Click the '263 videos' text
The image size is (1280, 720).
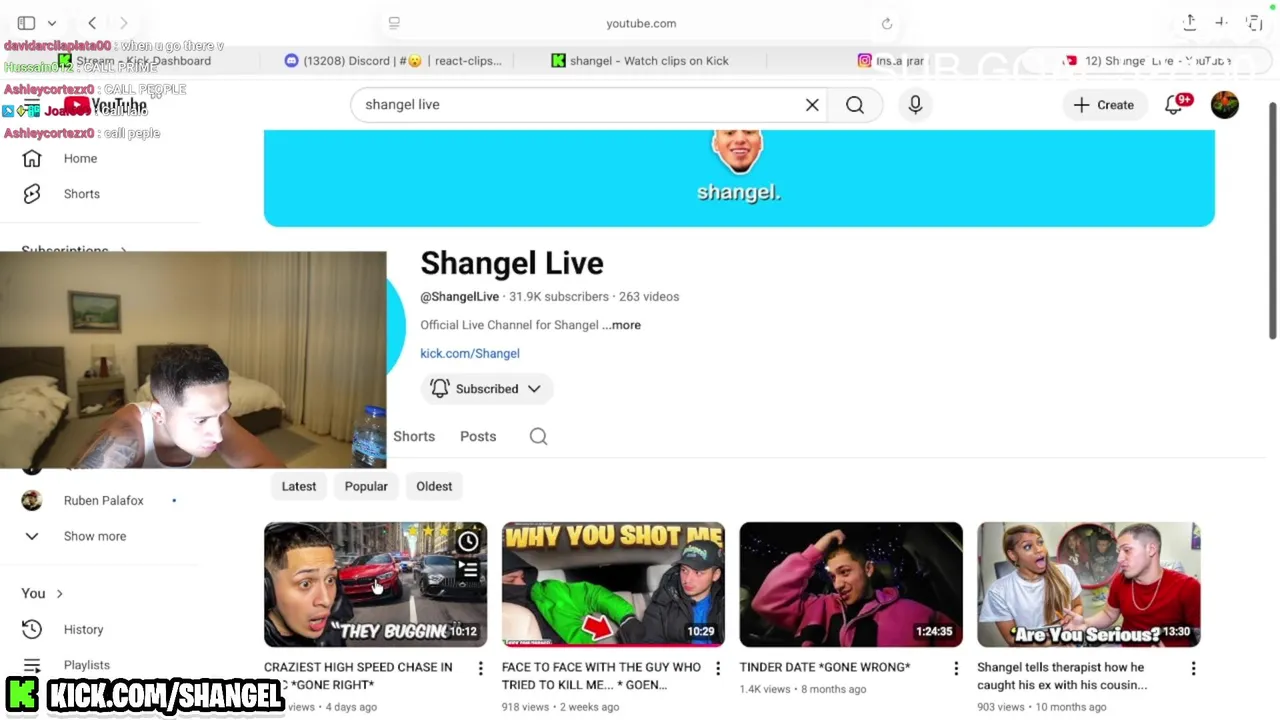click(x=649, y=297)
